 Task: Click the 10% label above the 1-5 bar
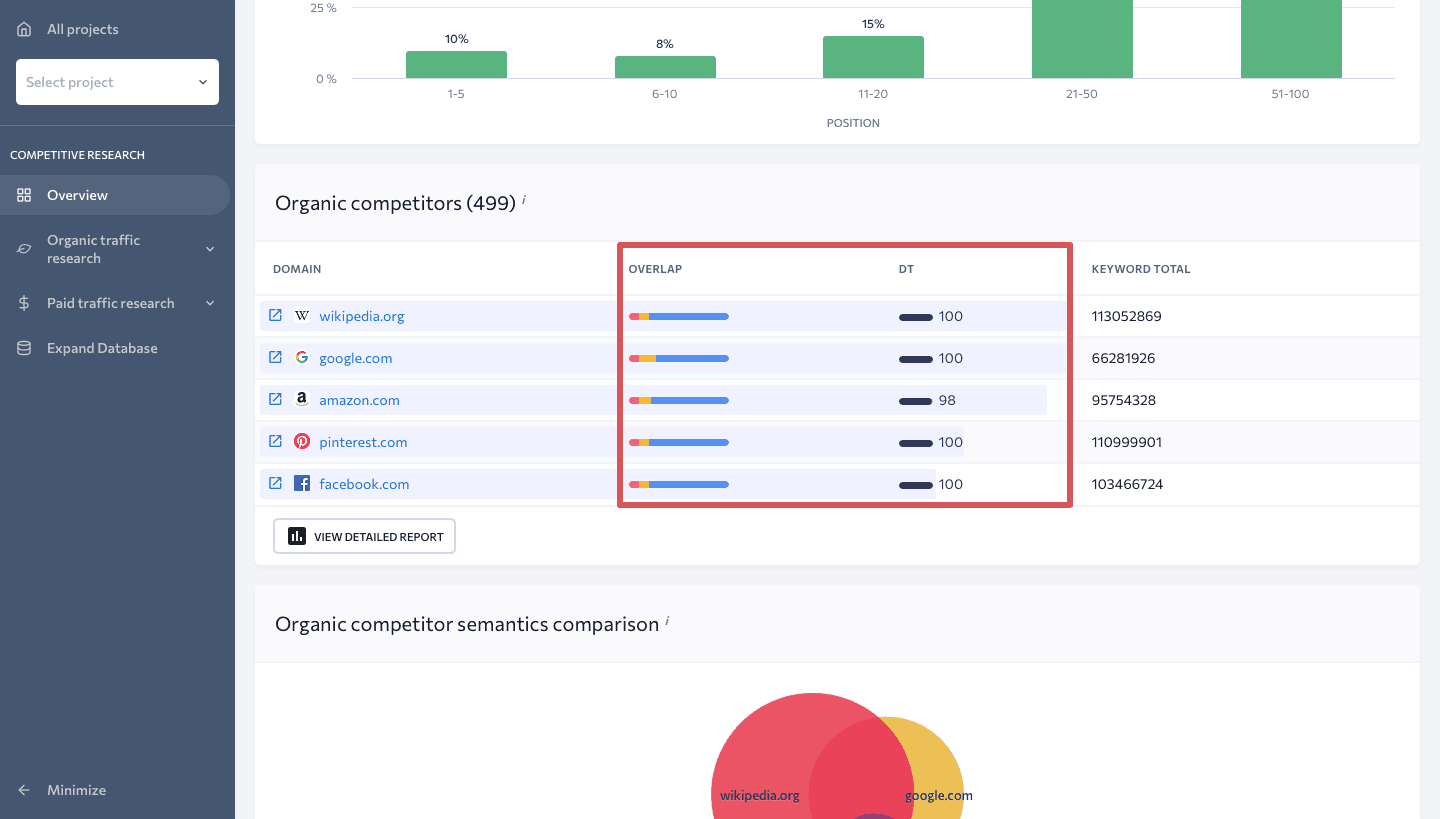click(x=457, y=39)
